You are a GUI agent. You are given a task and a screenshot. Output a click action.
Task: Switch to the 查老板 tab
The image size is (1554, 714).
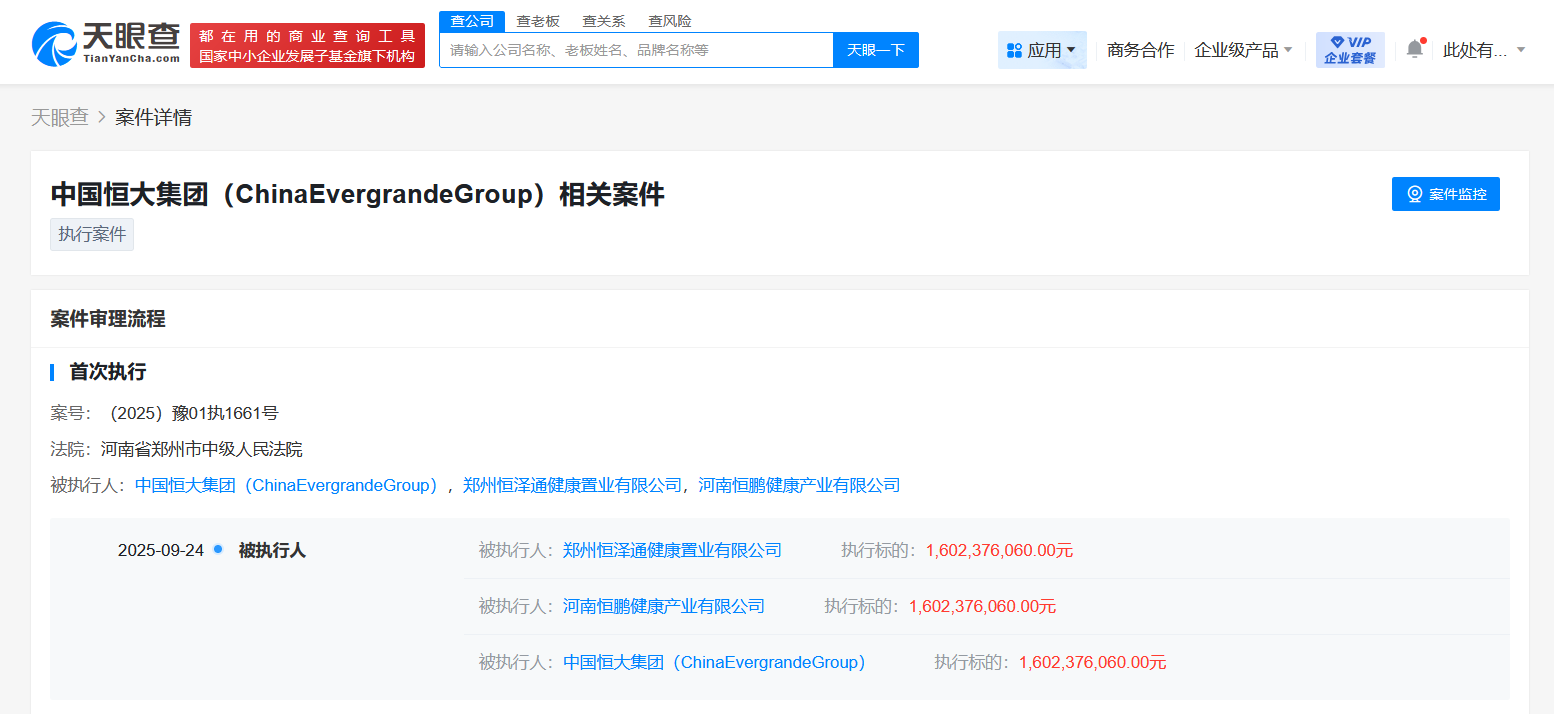(x=538, y=21)
